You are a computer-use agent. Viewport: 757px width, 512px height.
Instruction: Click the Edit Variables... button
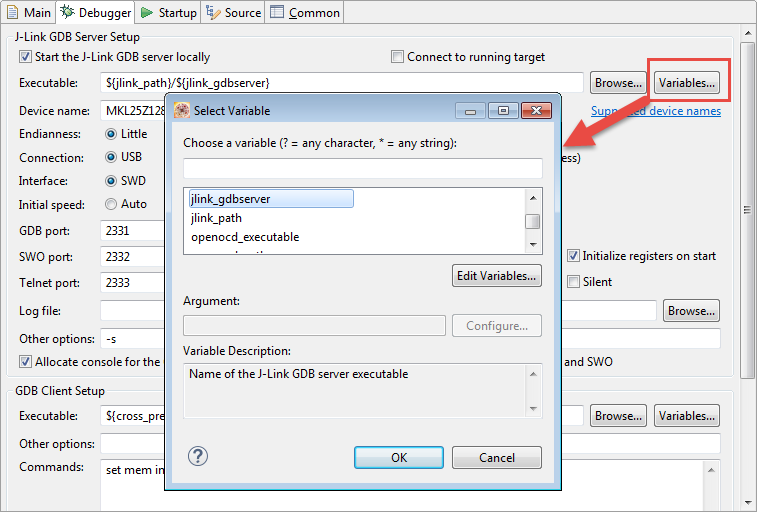click(497, 275)
